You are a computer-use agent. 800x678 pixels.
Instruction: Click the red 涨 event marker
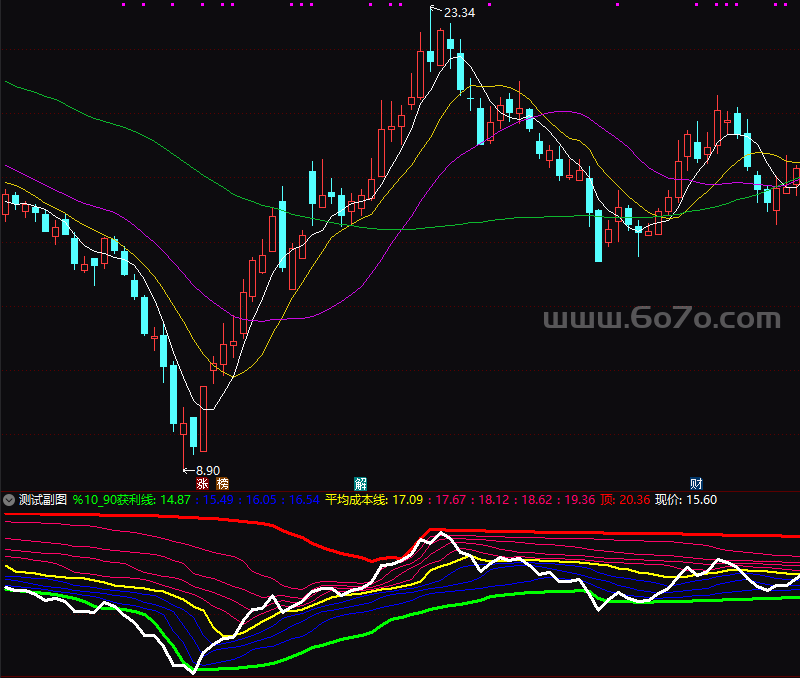203,484
